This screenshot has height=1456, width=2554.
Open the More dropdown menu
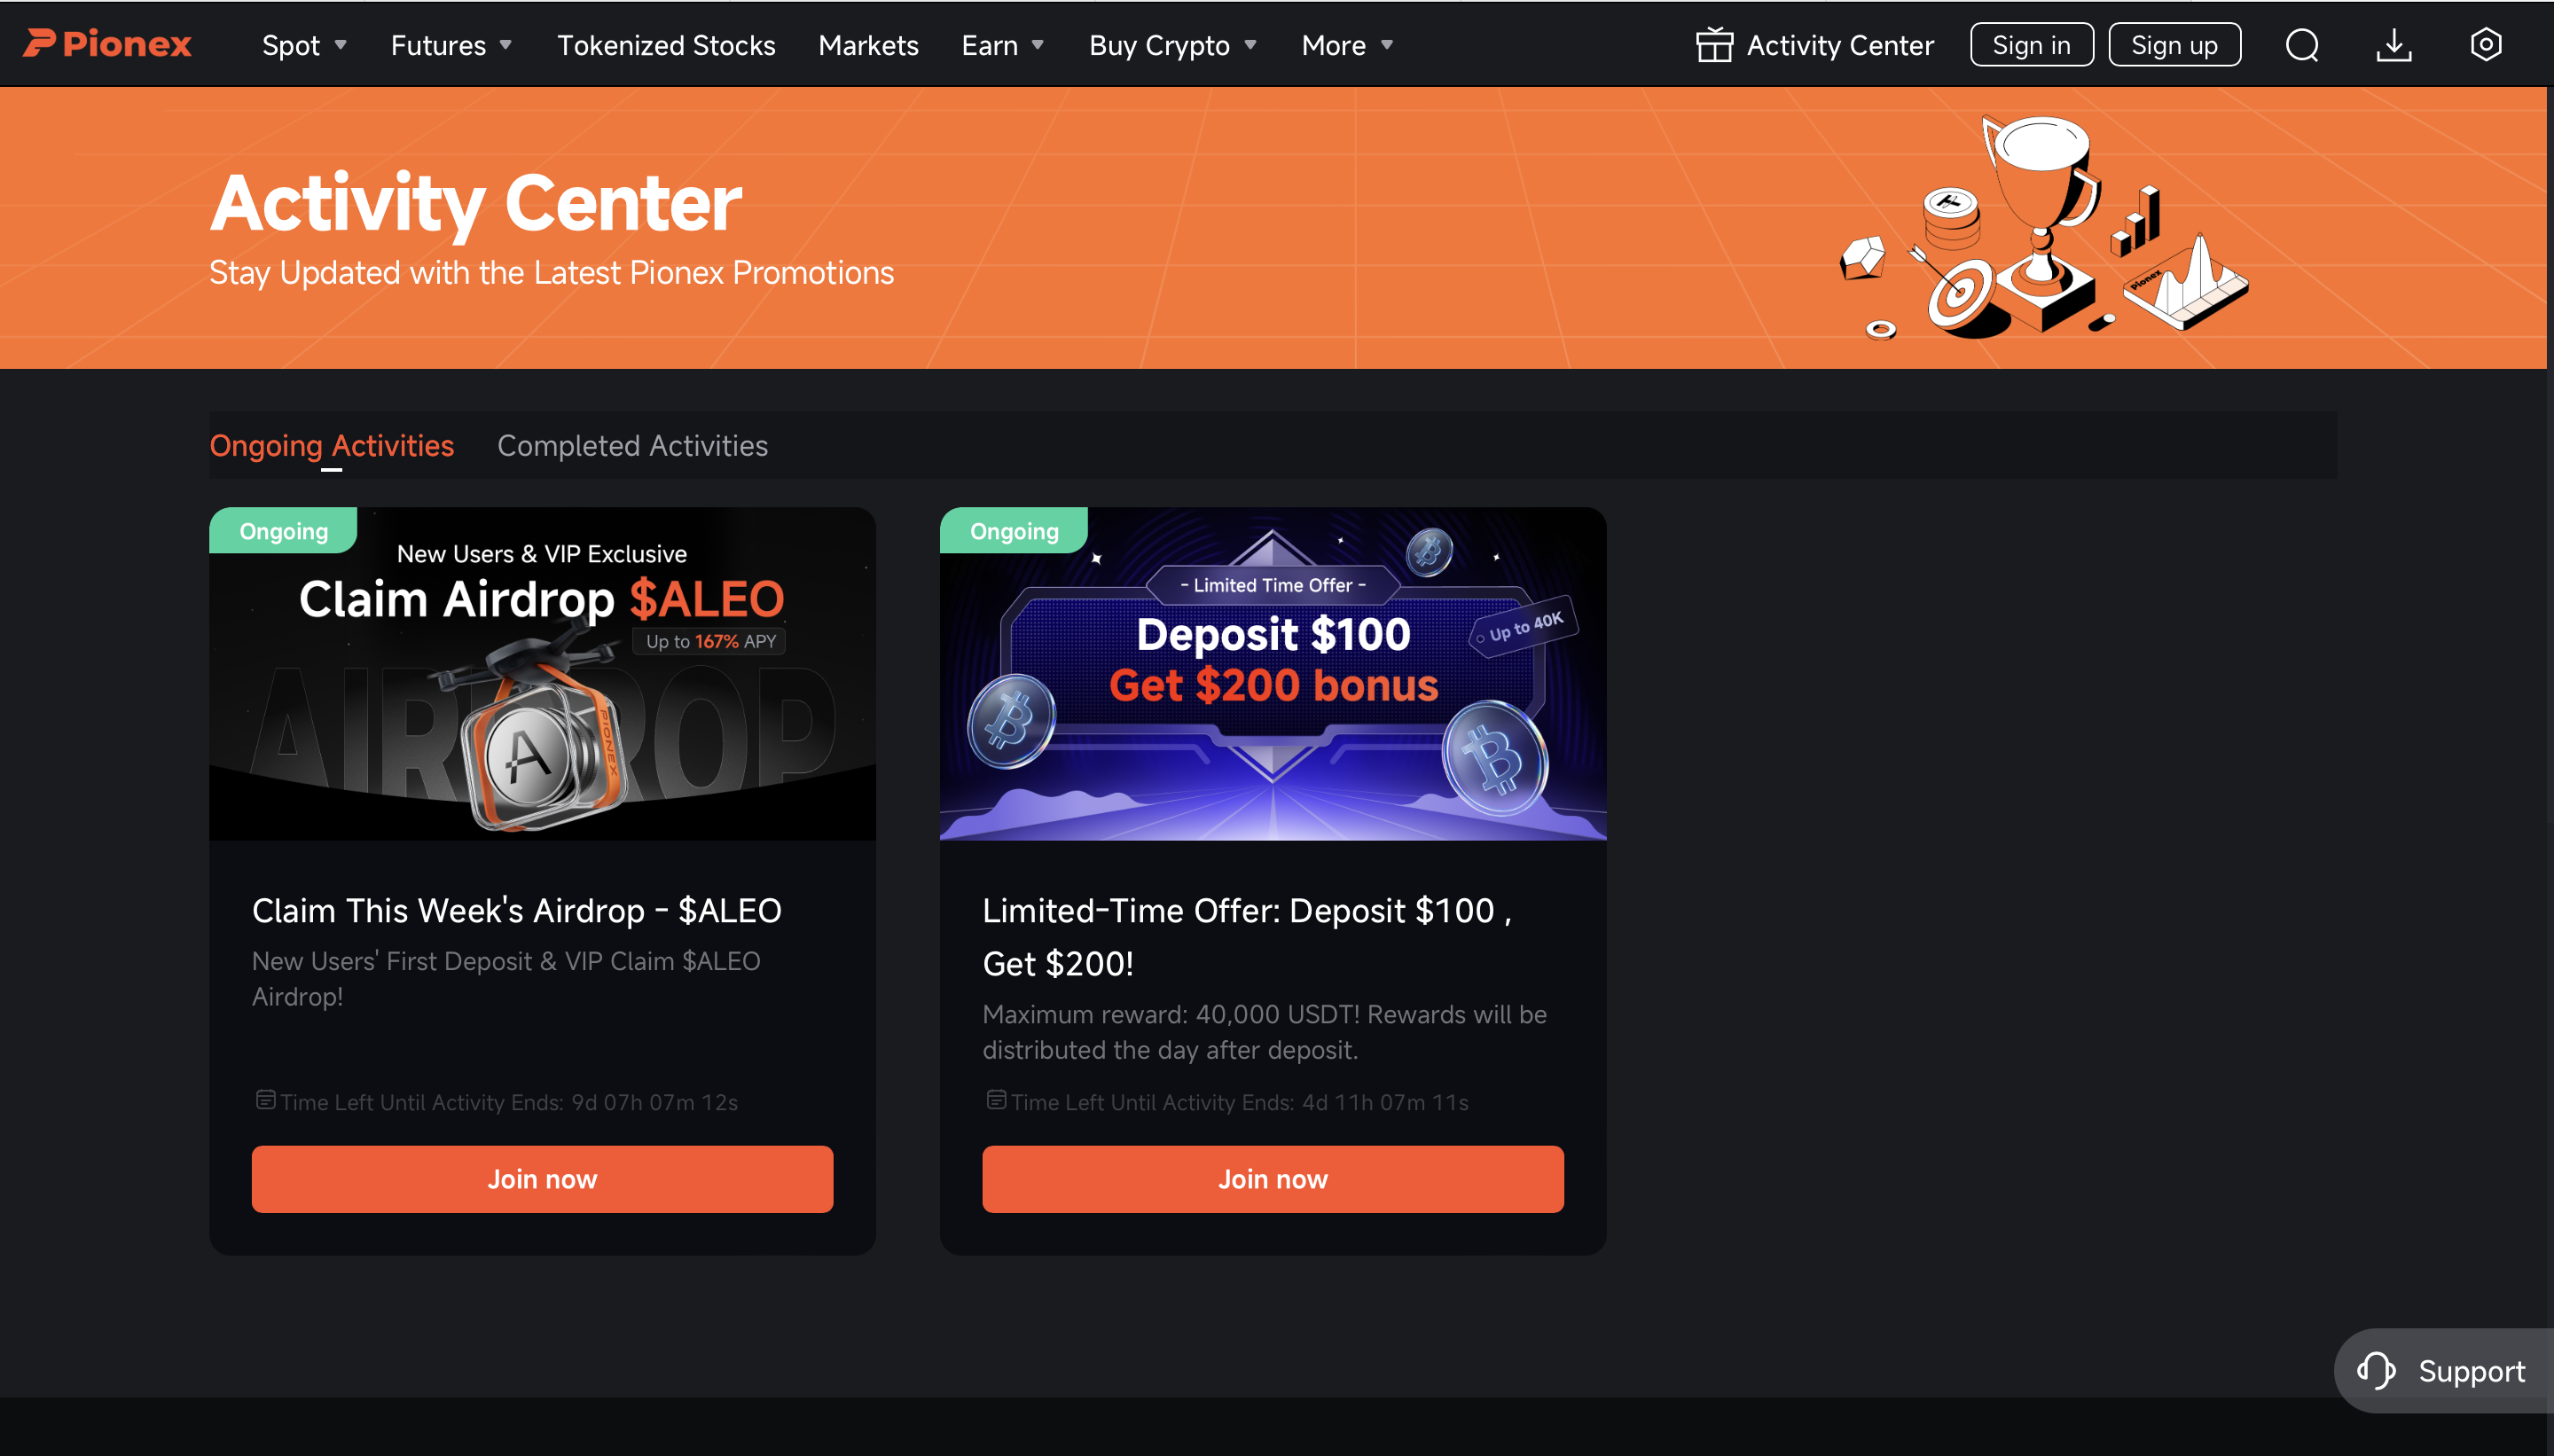1348,45
